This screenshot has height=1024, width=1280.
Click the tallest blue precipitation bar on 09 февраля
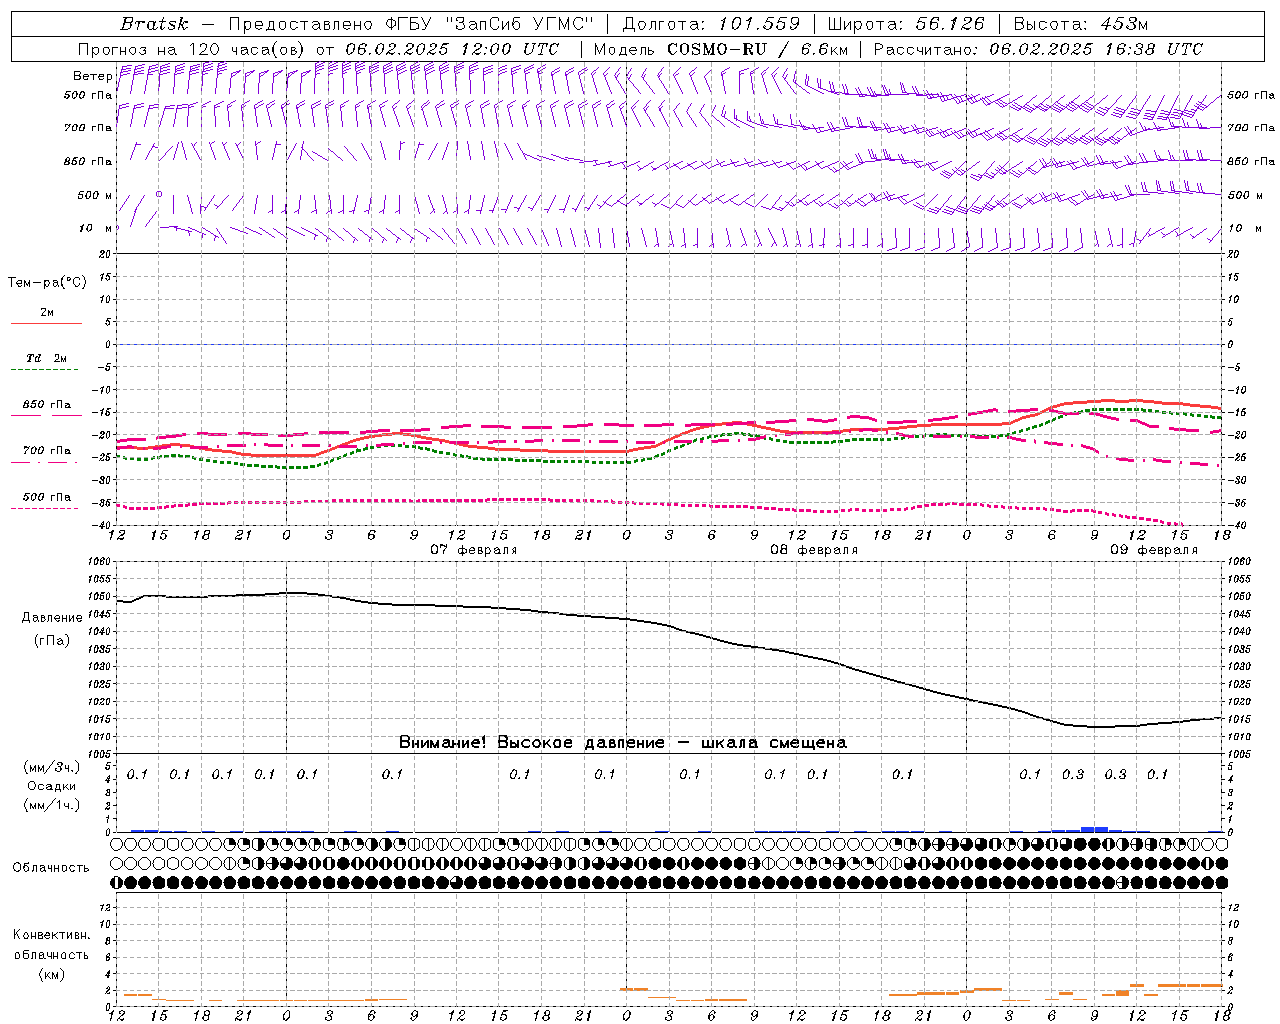pos(1095,829)
